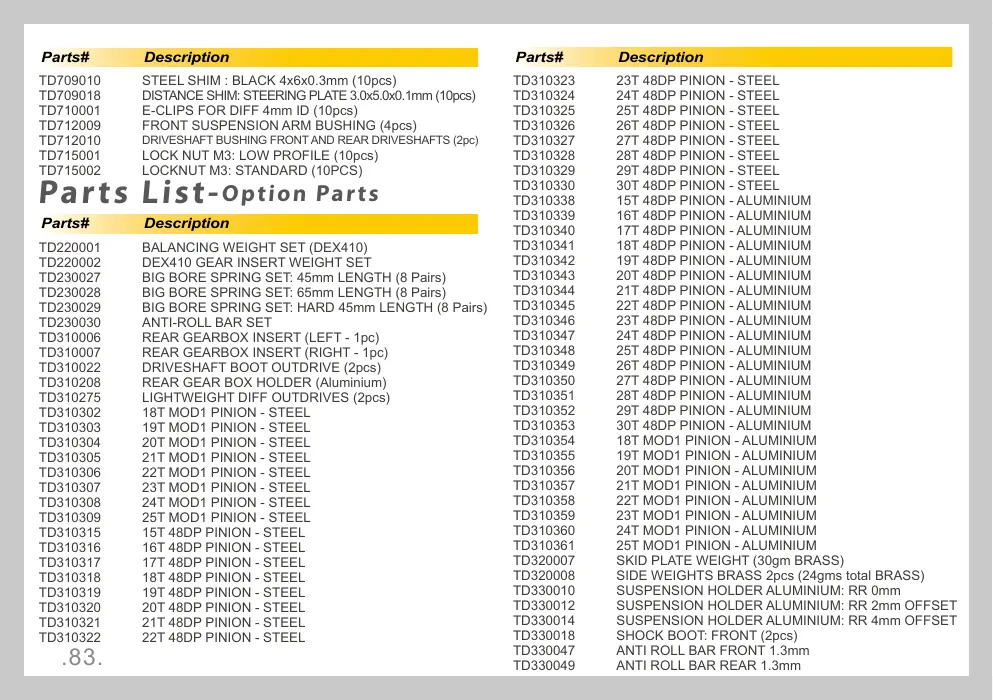Viewport: 993px width, 700px height.
Task: Click 30T 48DP PINION - STEEL row
Action: tap(646, 186)
